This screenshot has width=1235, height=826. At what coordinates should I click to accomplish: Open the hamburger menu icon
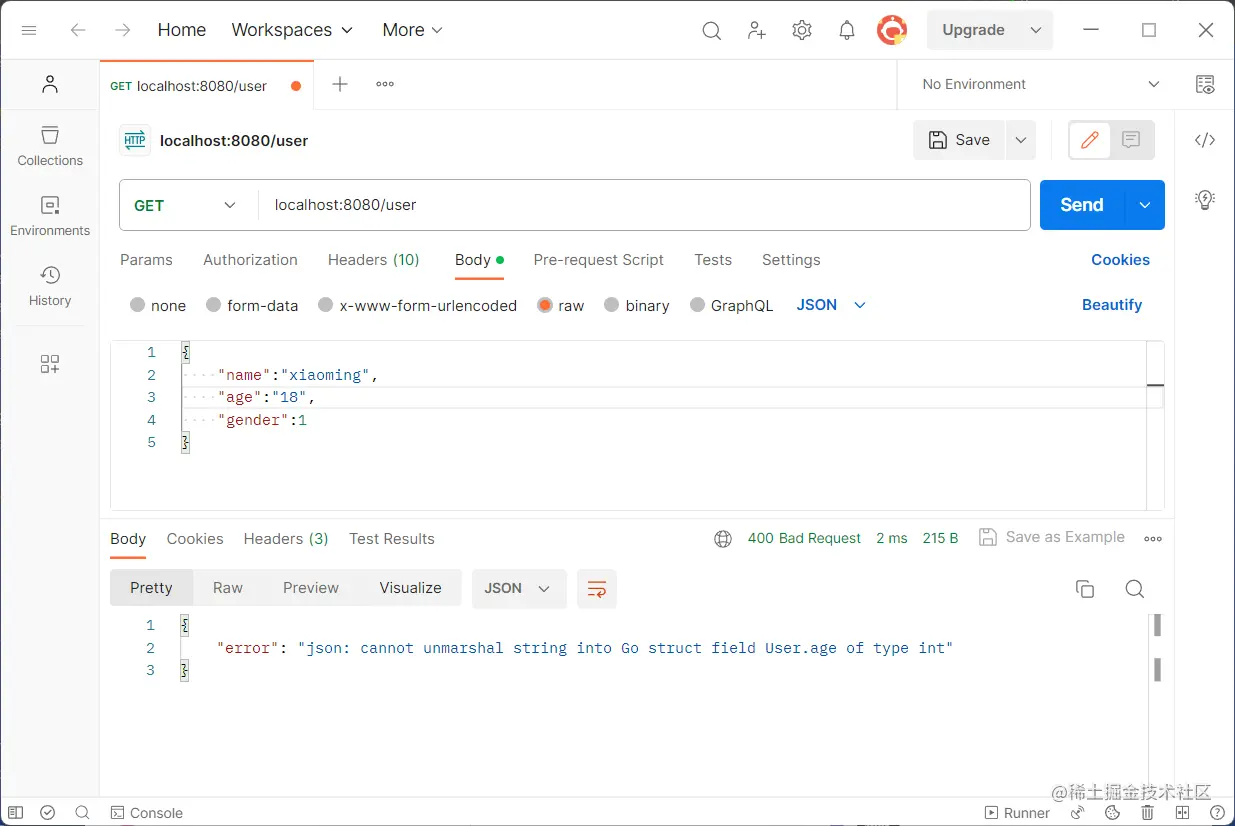click(x=29, y=30)
